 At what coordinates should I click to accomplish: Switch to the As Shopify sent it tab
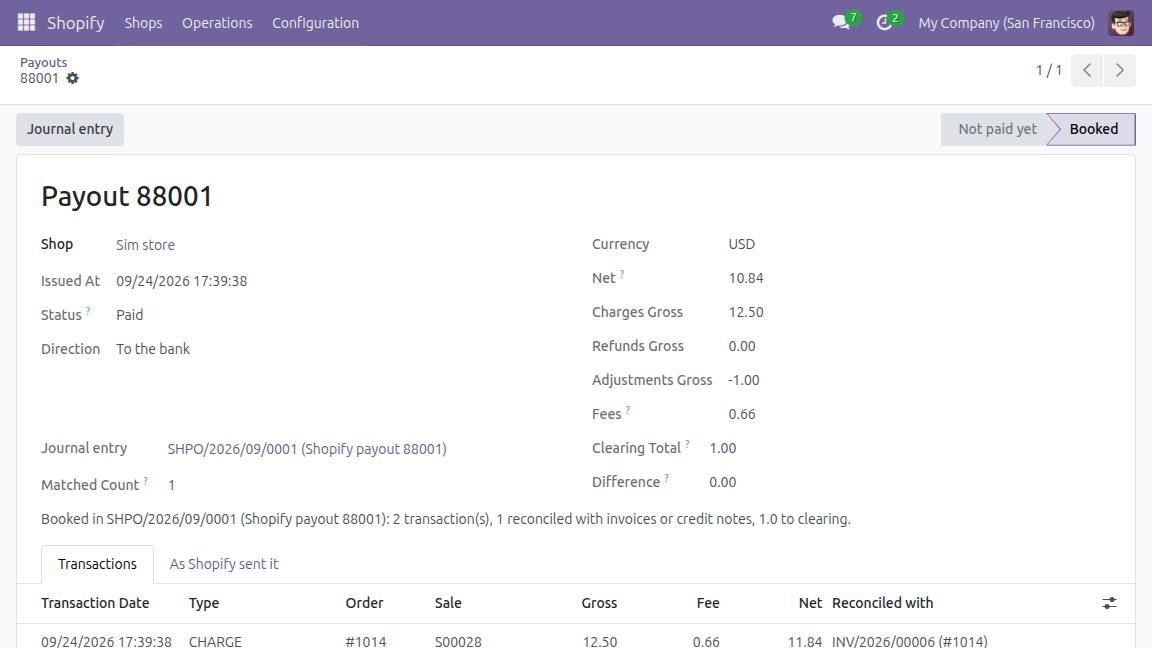224,564
